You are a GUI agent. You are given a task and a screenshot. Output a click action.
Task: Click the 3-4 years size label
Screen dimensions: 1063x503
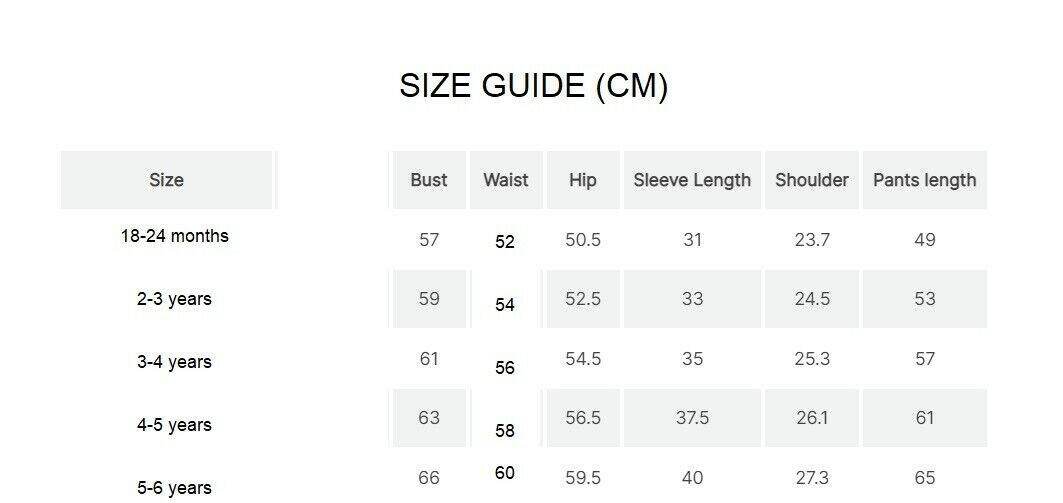[x=174, y=362]
